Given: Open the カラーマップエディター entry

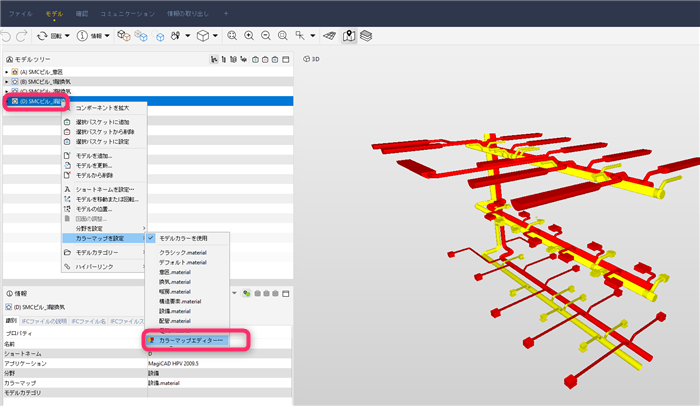Looking at the screenshot, I should pos(188,340).
